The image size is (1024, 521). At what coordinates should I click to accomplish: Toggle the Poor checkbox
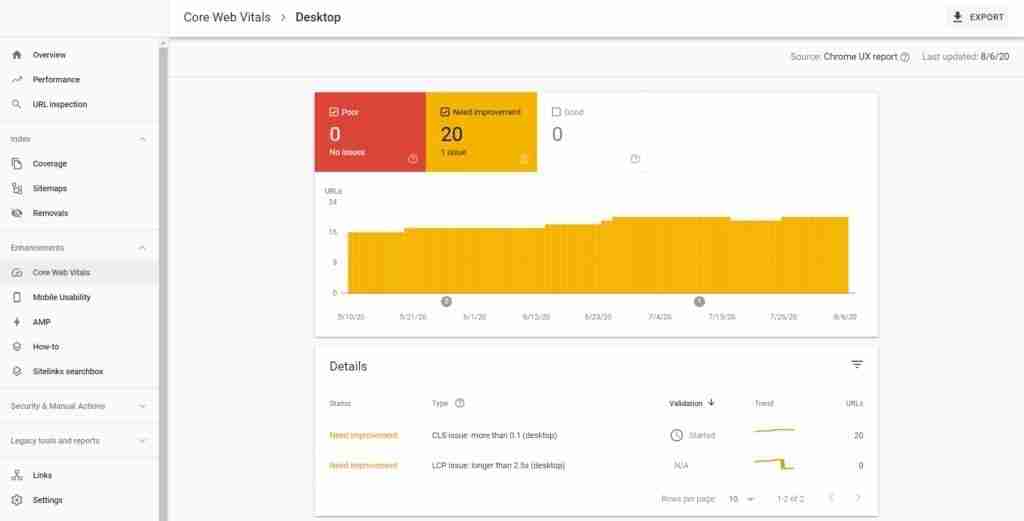(x=334, y=112)
